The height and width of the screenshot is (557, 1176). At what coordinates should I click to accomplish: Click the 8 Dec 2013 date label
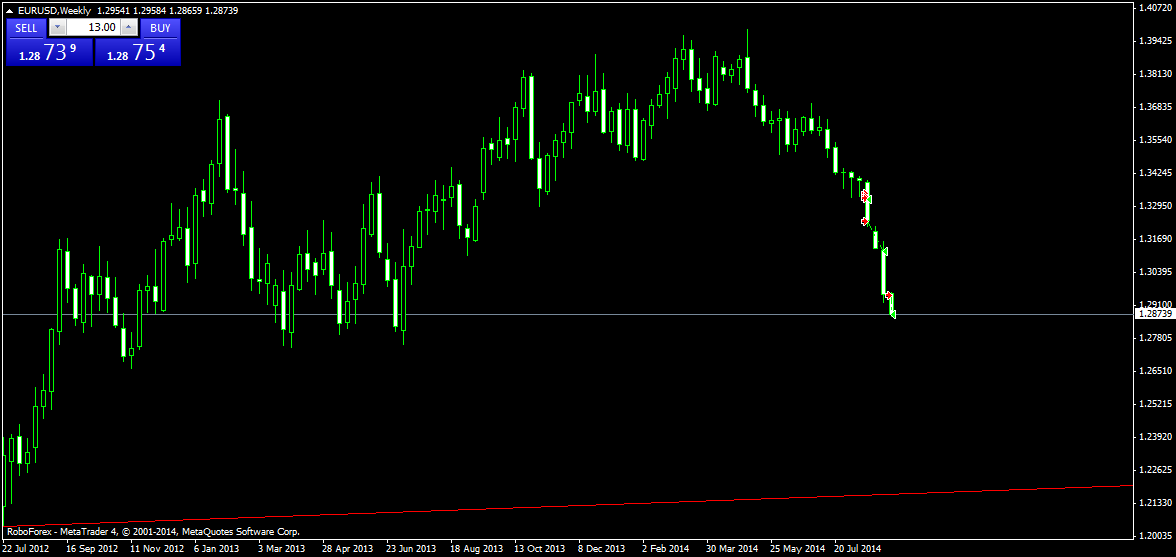pyautogui.click(x=602, y=548)
